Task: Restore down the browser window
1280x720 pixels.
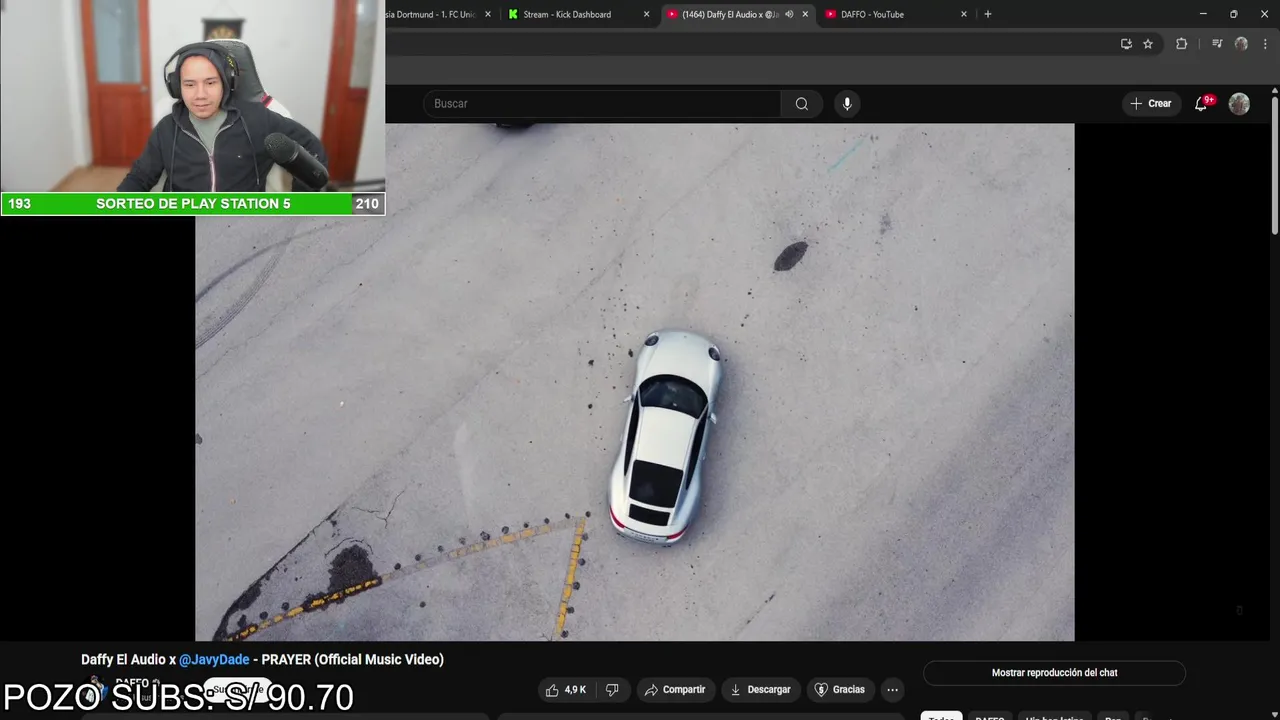Action: (x=1233, y=14)
